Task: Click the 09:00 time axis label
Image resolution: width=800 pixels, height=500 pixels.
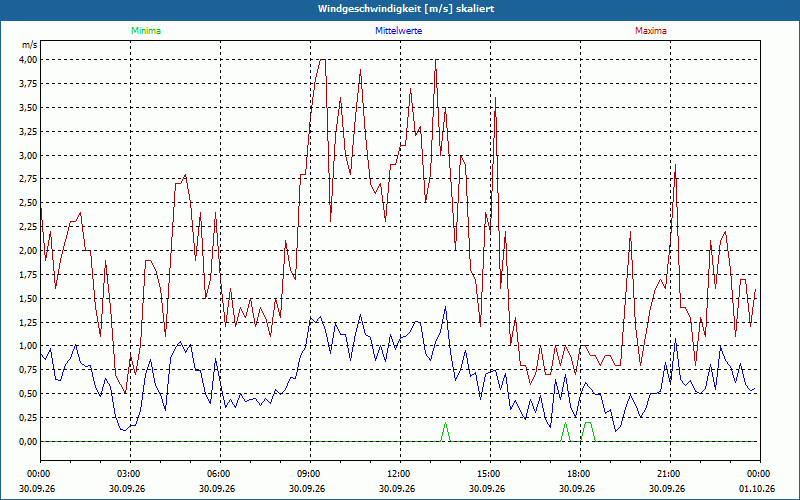Action: 307,474
